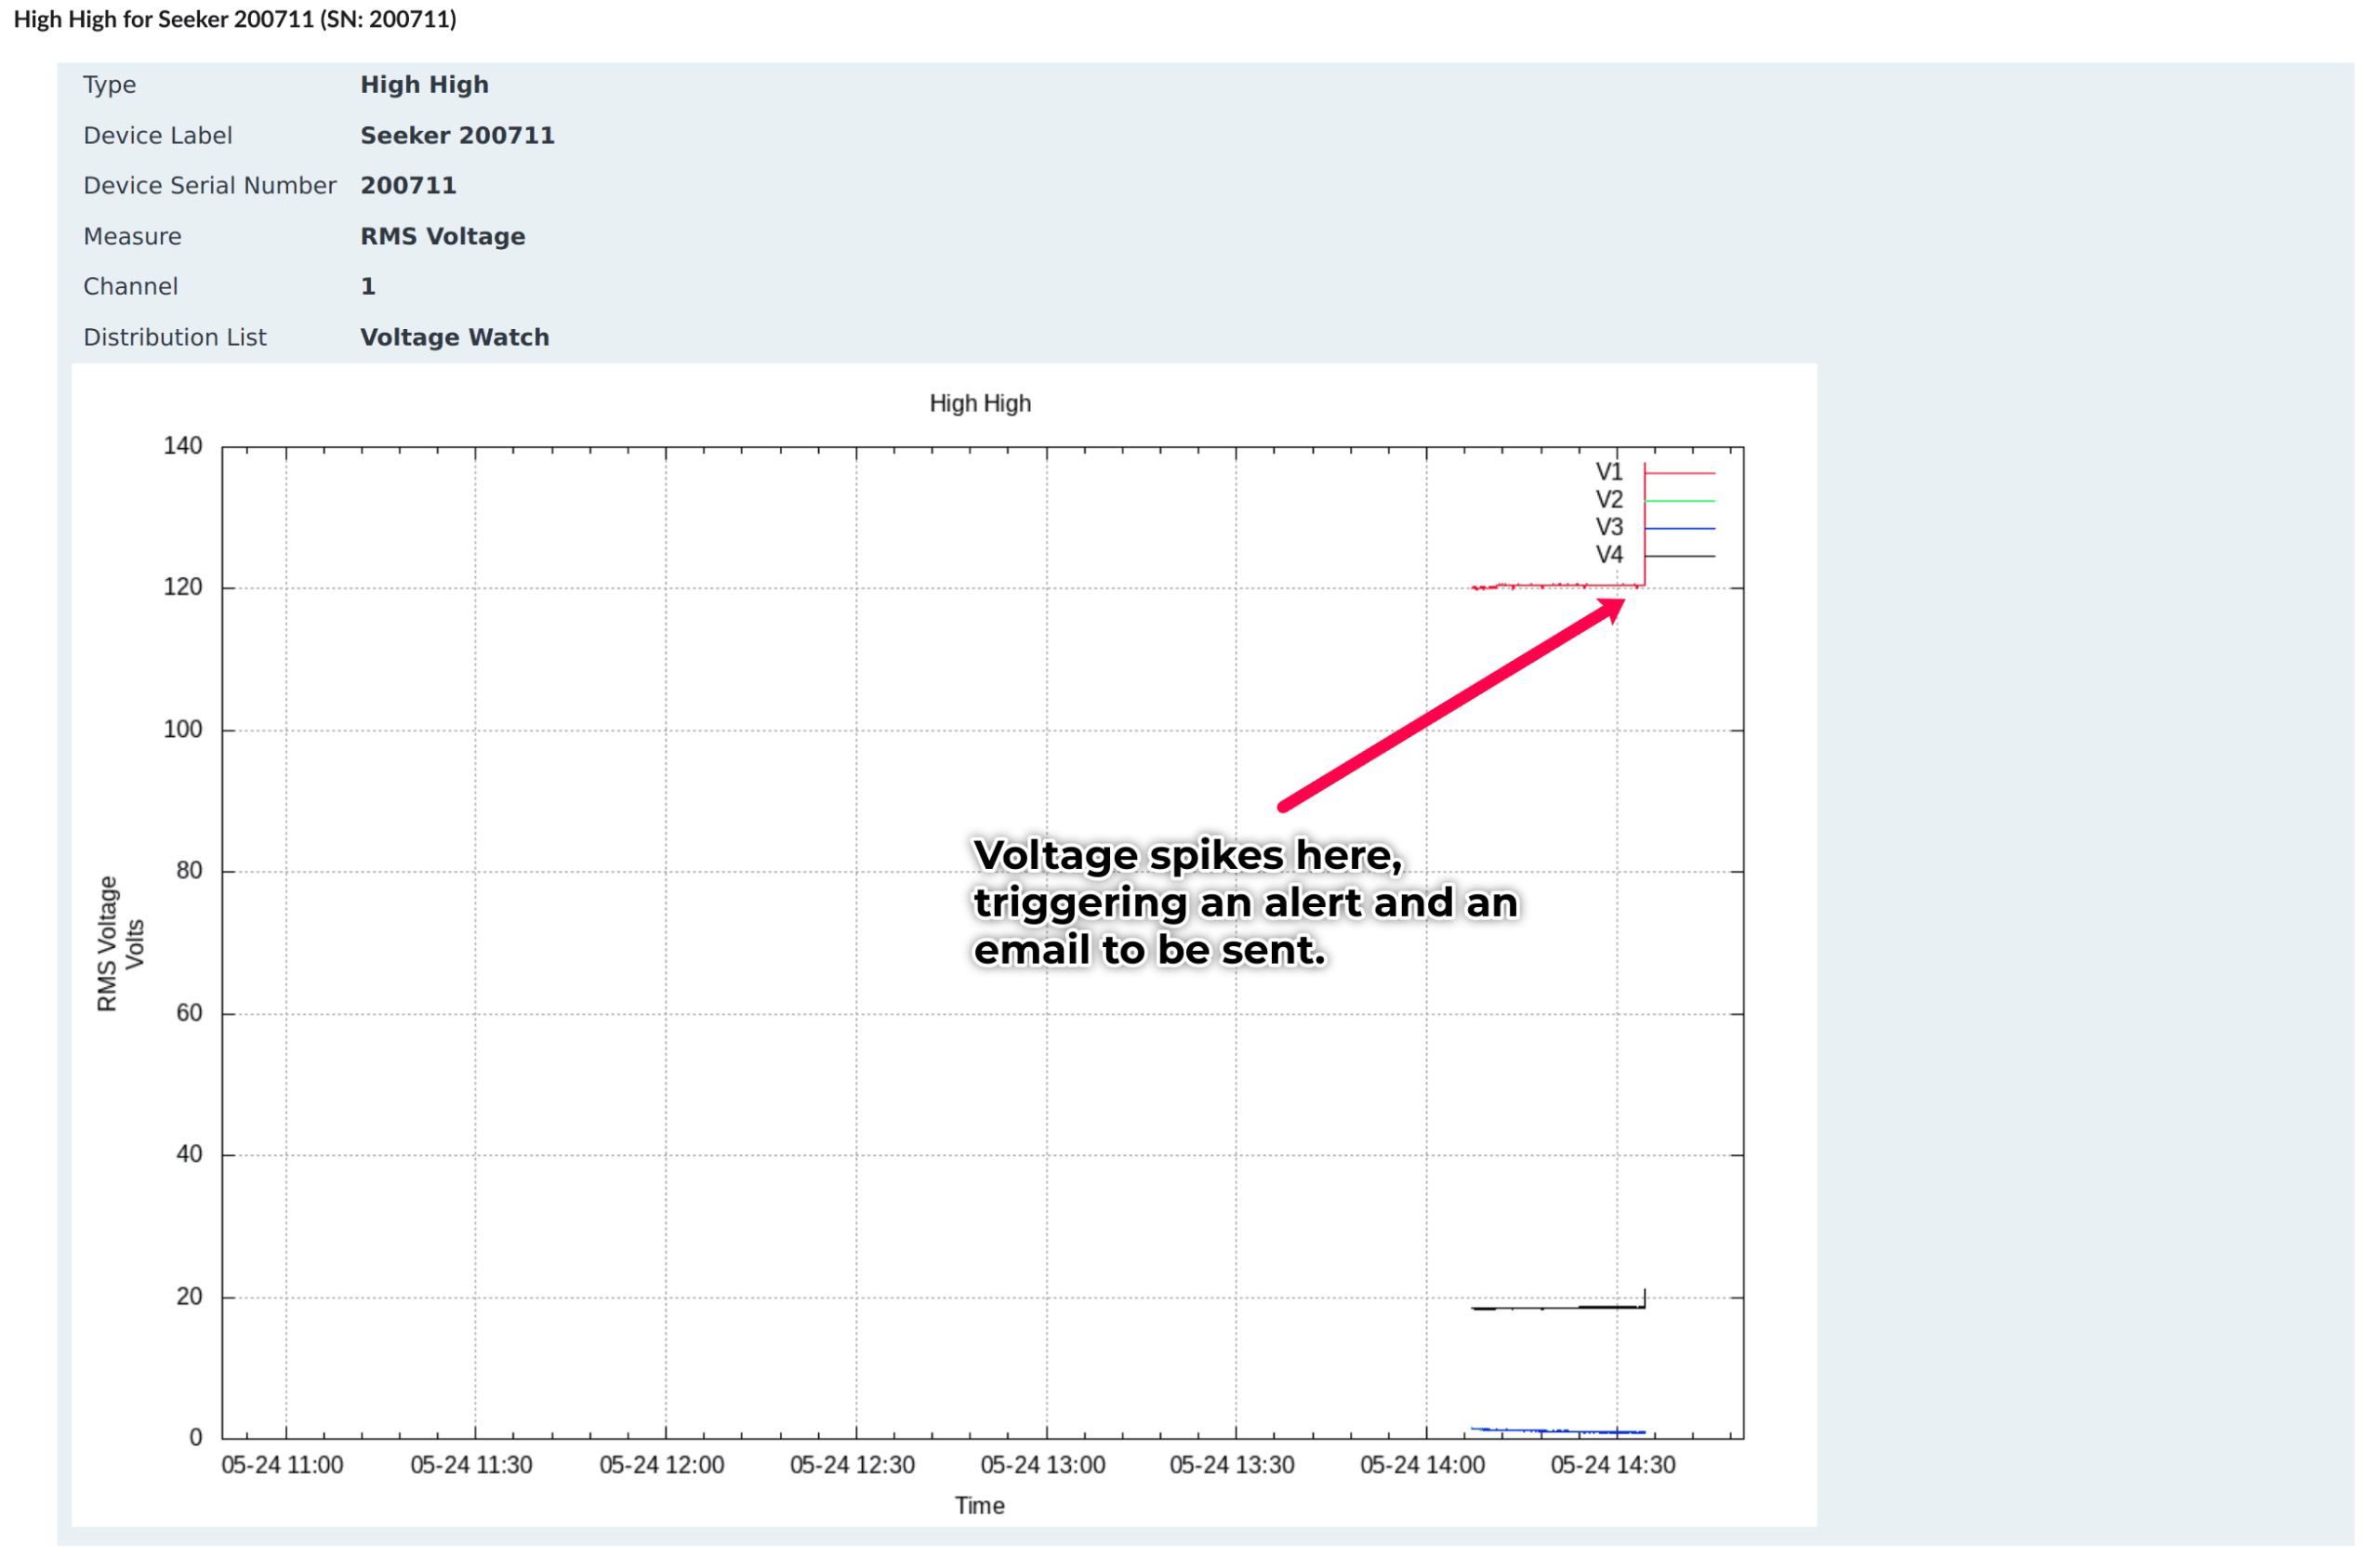
Task: Click the green V2 line swatch in legend
Action: (1680, 499)
